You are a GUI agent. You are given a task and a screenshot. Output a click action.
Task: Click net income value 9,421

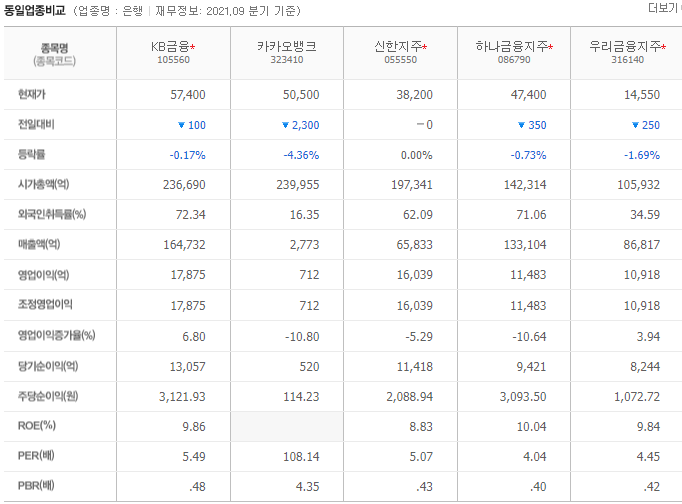click(531, 367)
